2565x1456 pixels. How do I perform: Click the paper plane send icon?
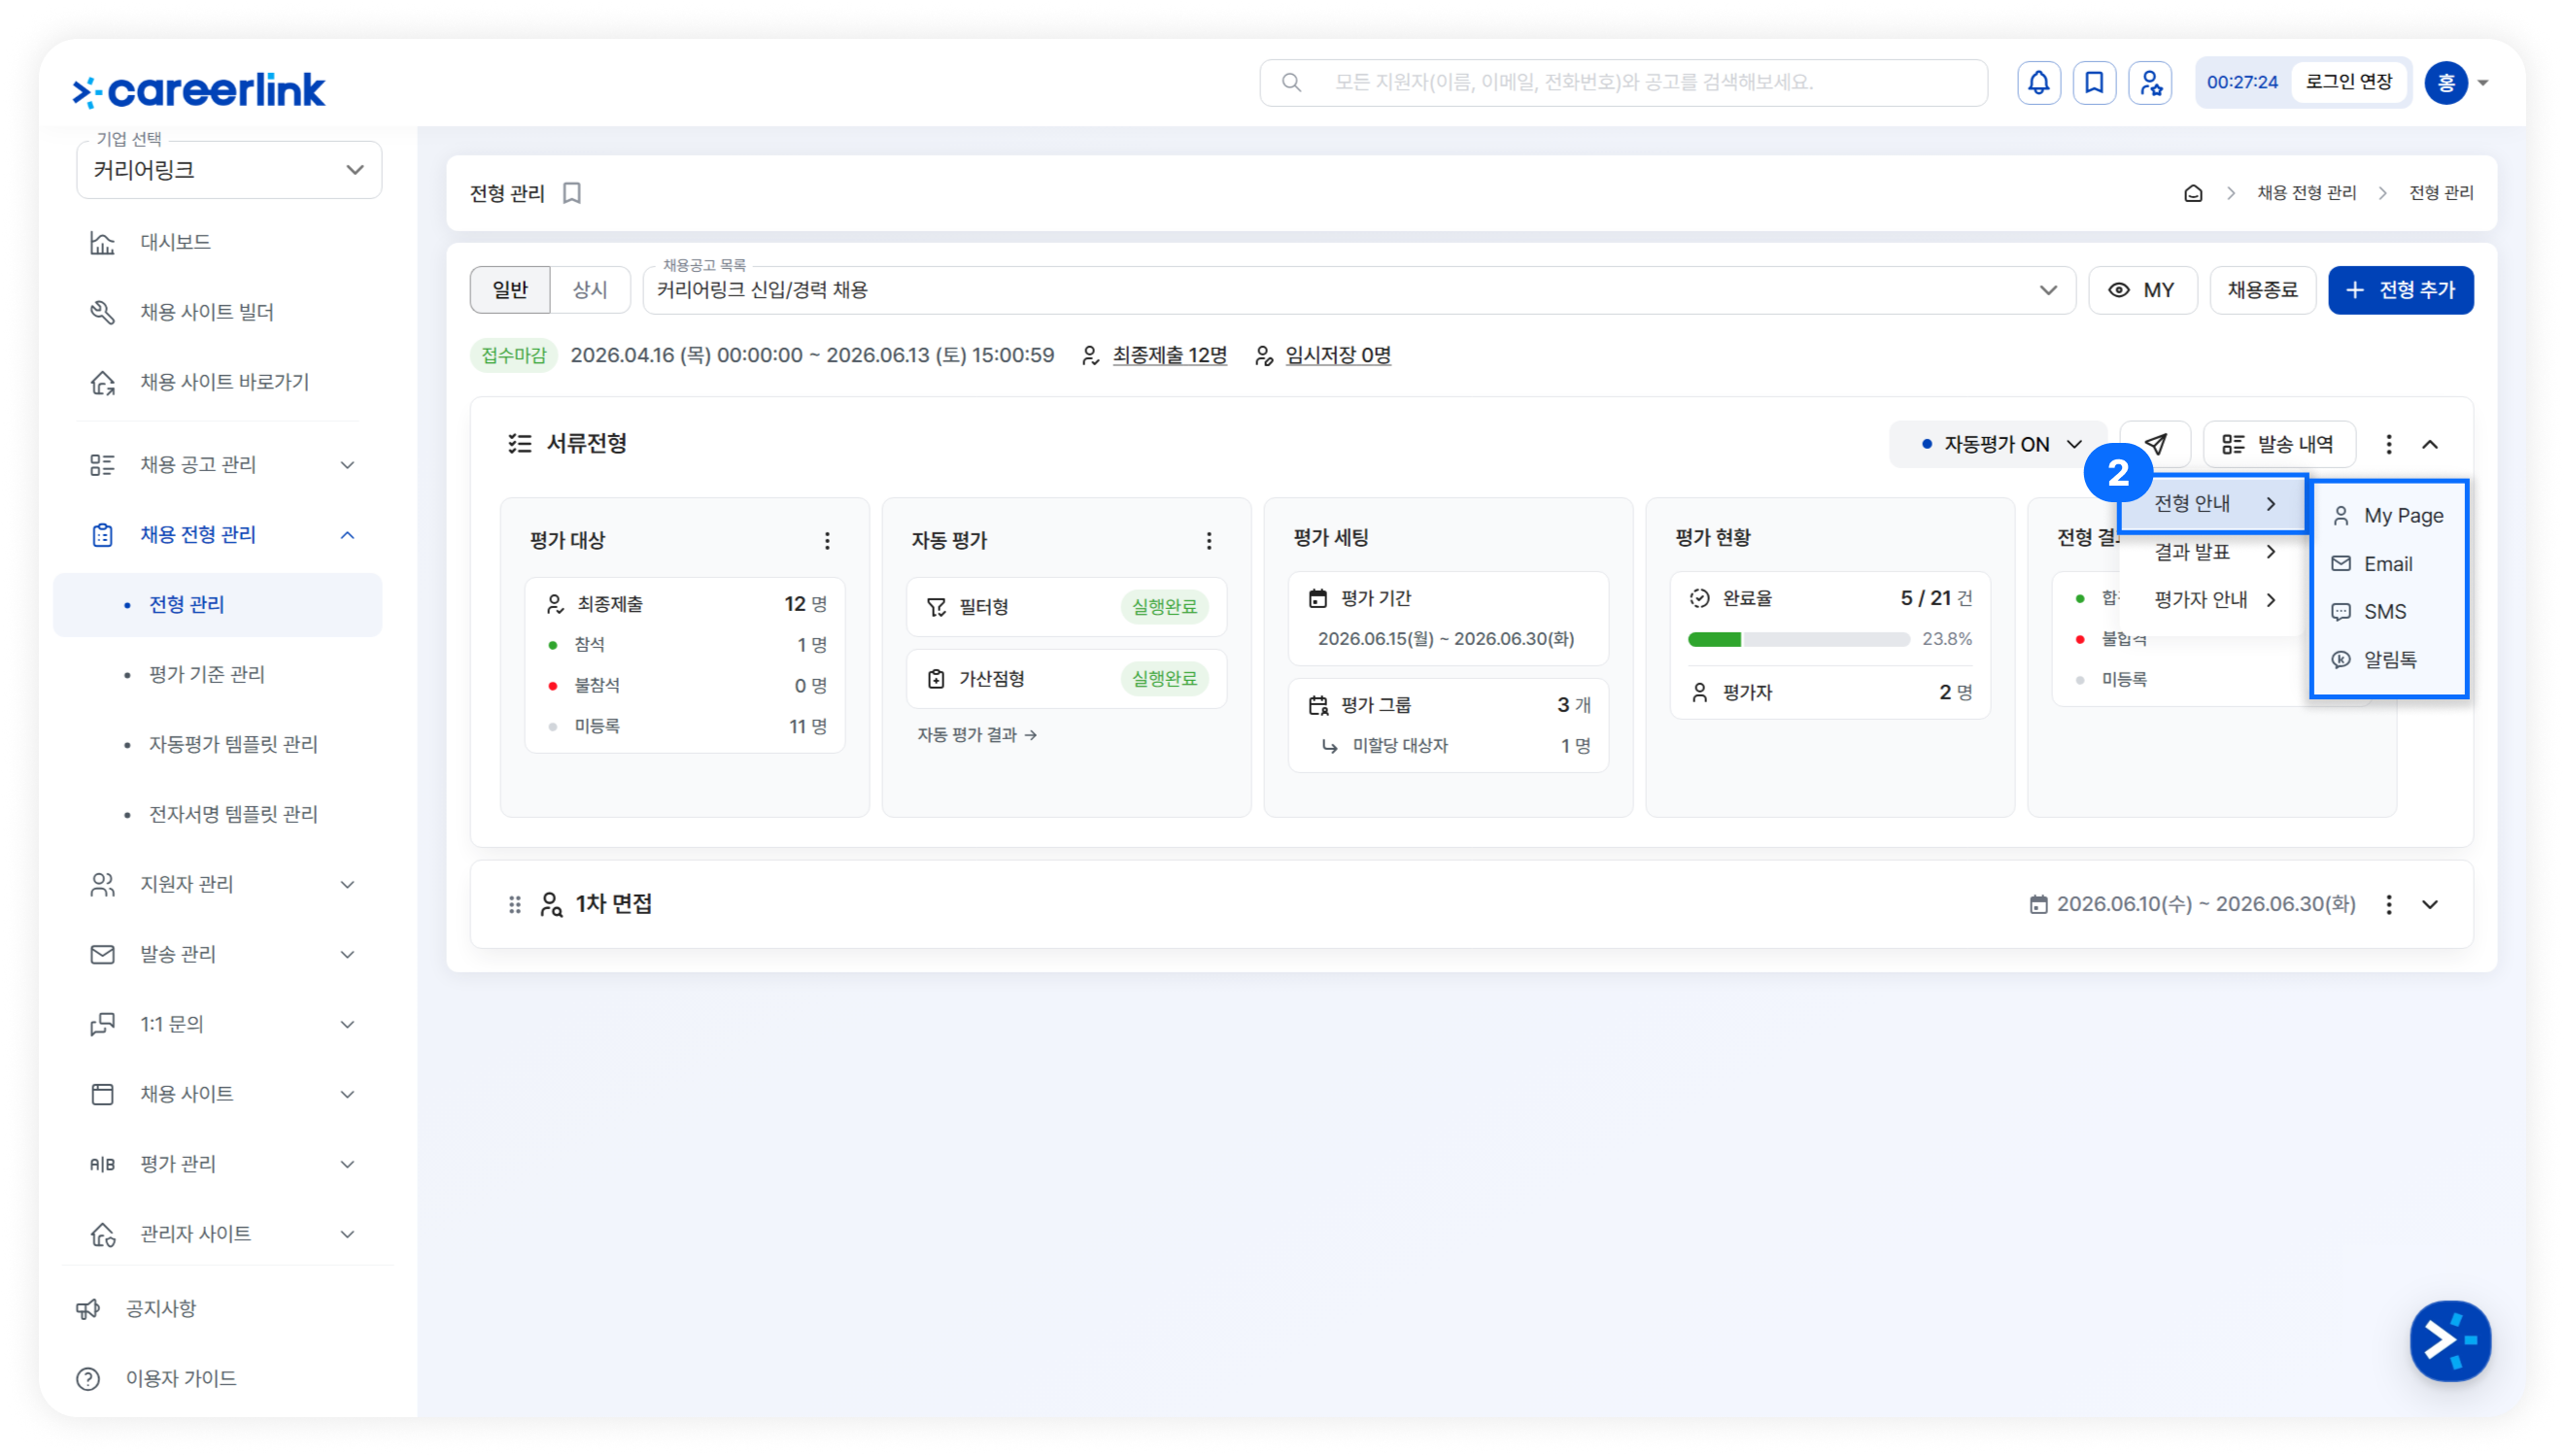click(x=2155, y=444)
